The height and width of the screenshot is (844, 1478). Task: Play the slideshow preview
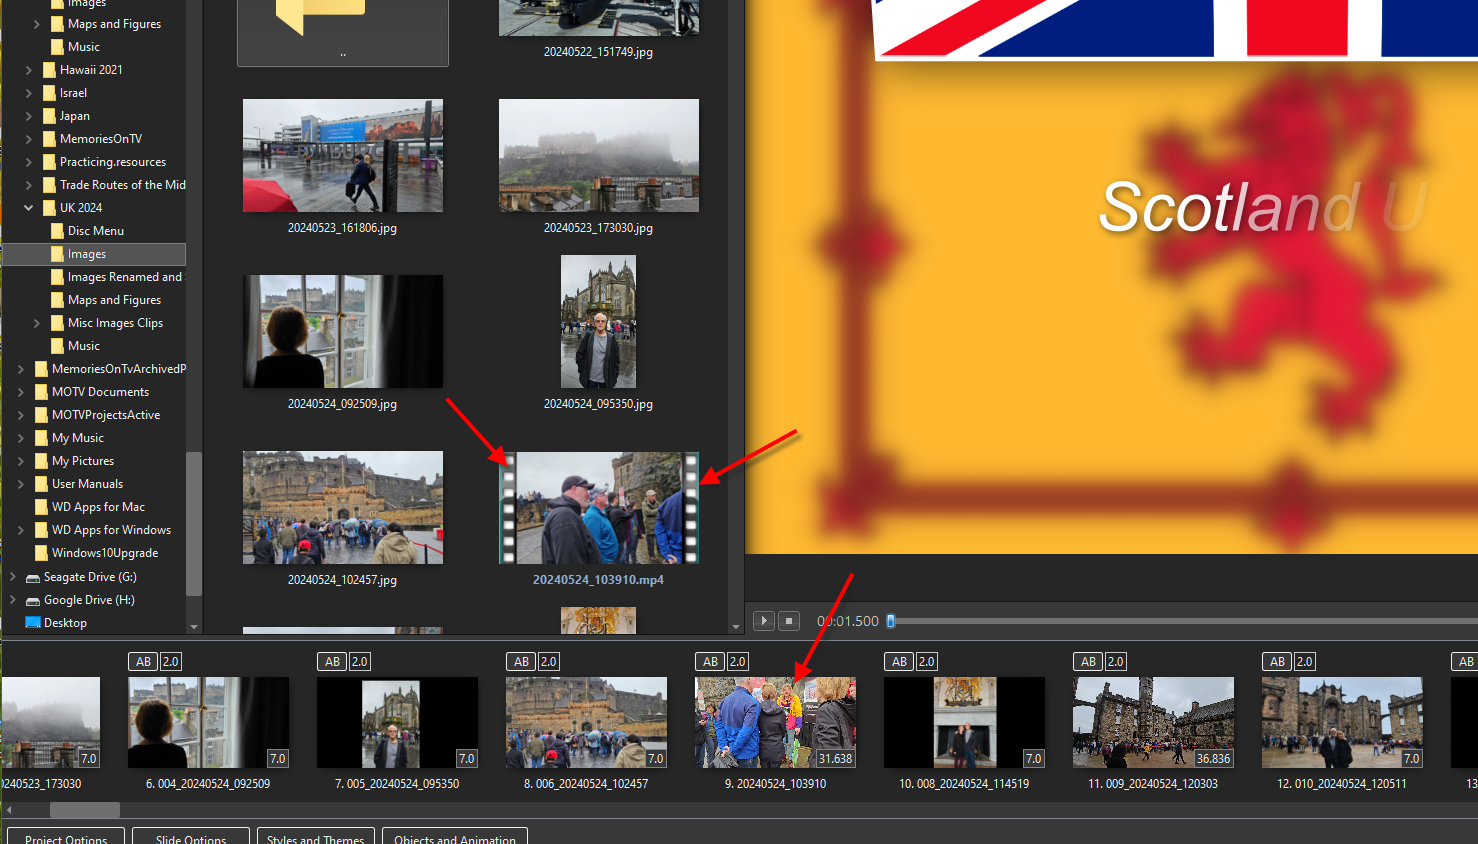point(763,621)
